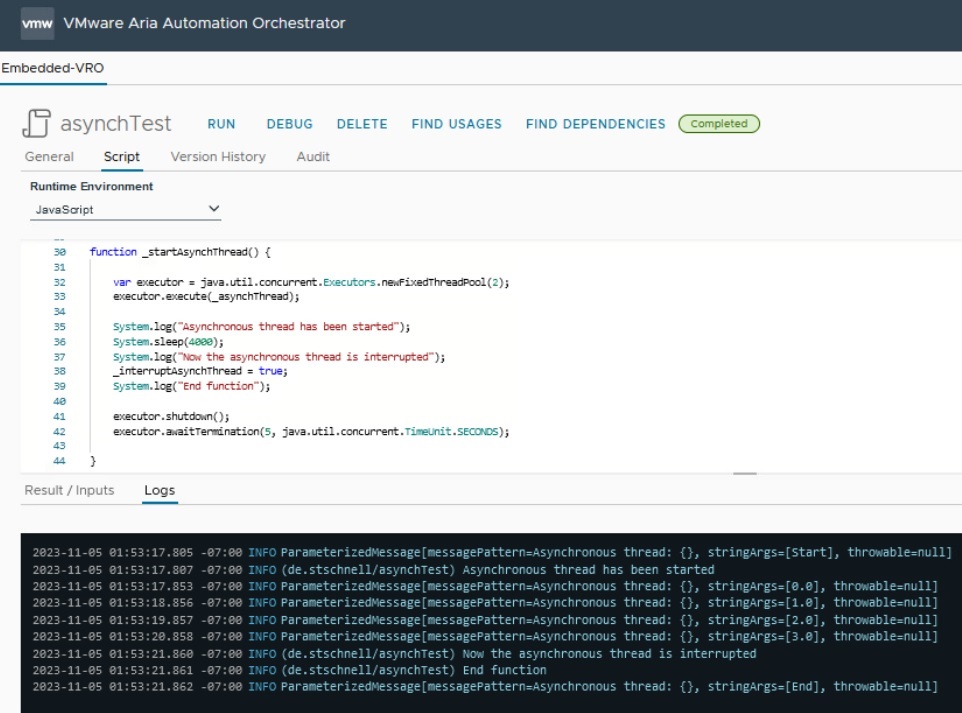Open FIND USAGES
The width and height of the screenshot is (962, 713).
[456, 124]
